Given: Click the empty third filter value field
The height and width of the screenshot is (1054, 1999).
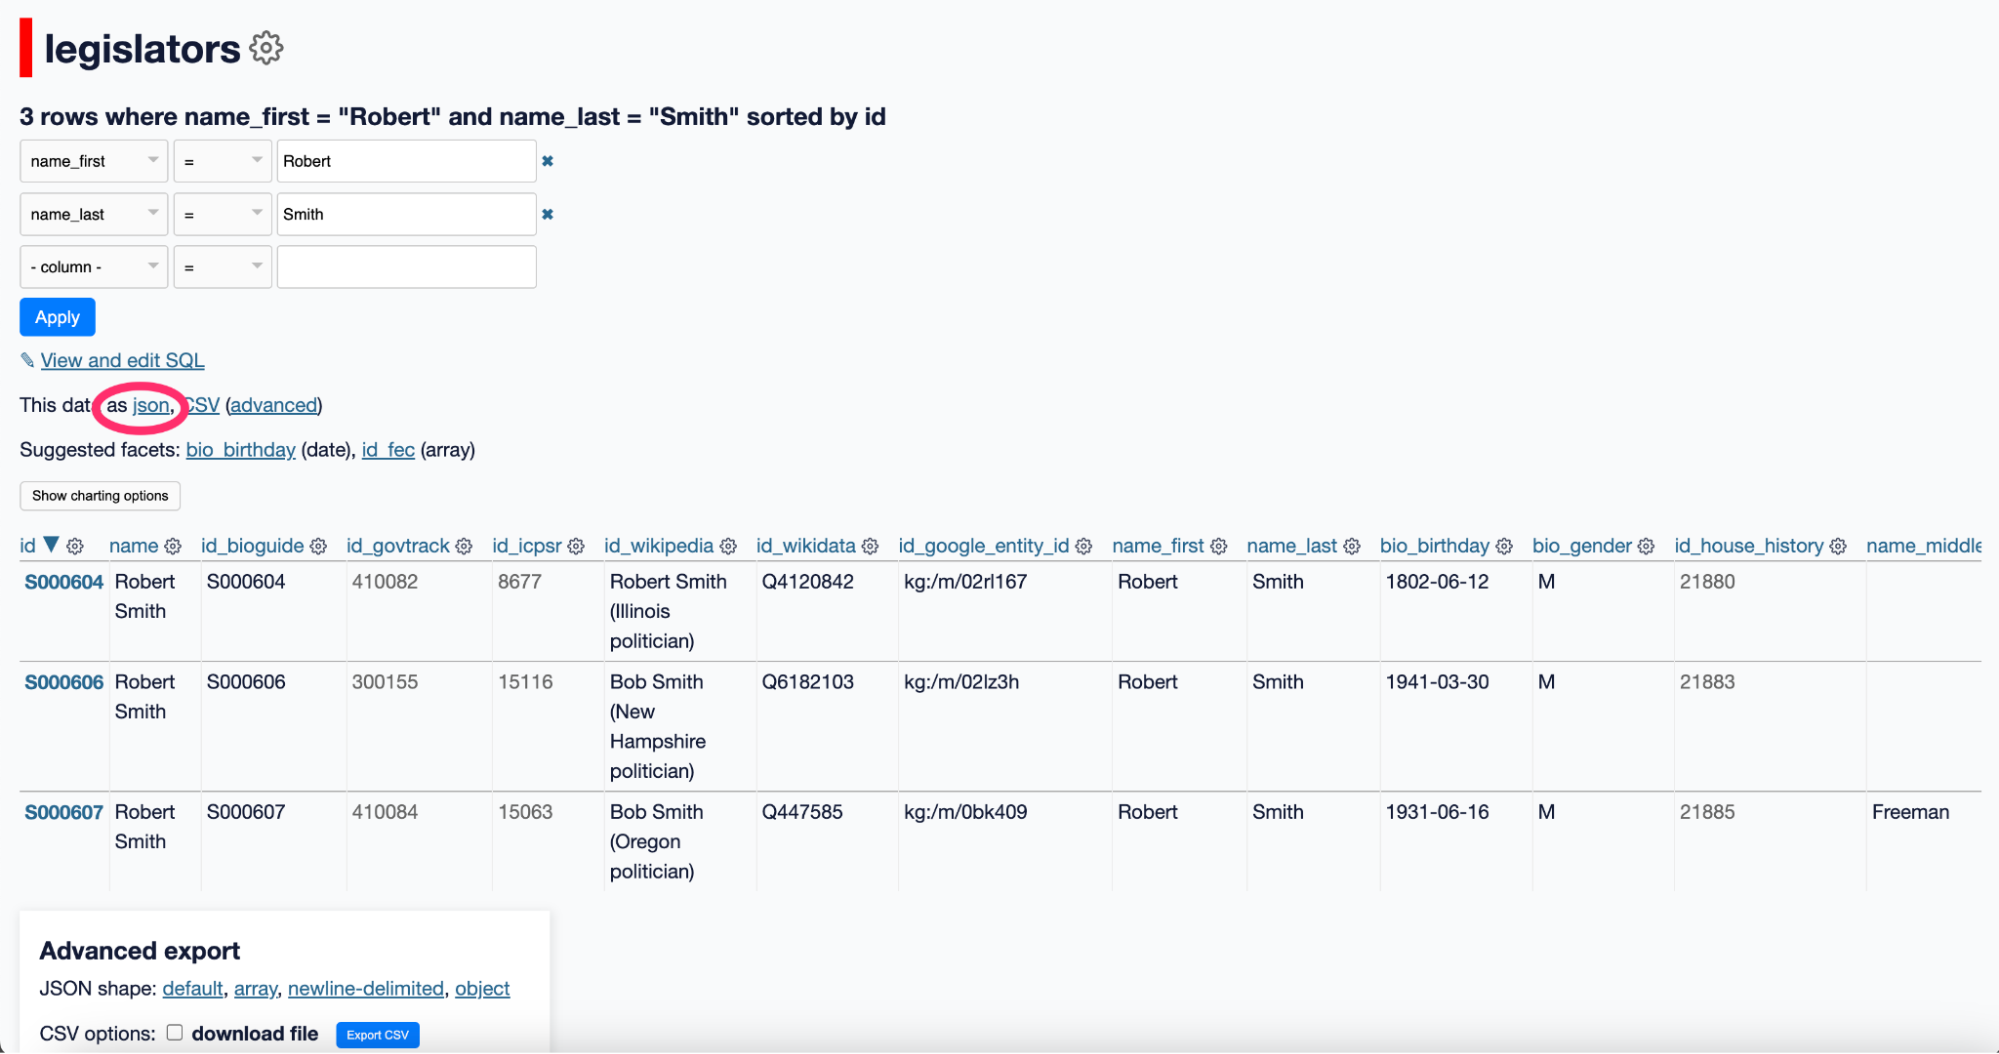Looking at the screenshot, I should coord(406,267).
